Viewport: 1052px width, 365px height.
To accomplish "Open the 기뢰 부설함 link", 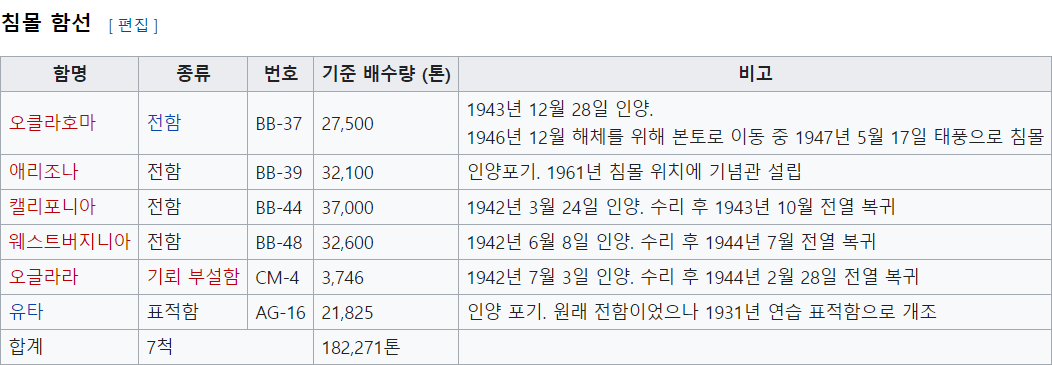I will [x=193, y=277].
